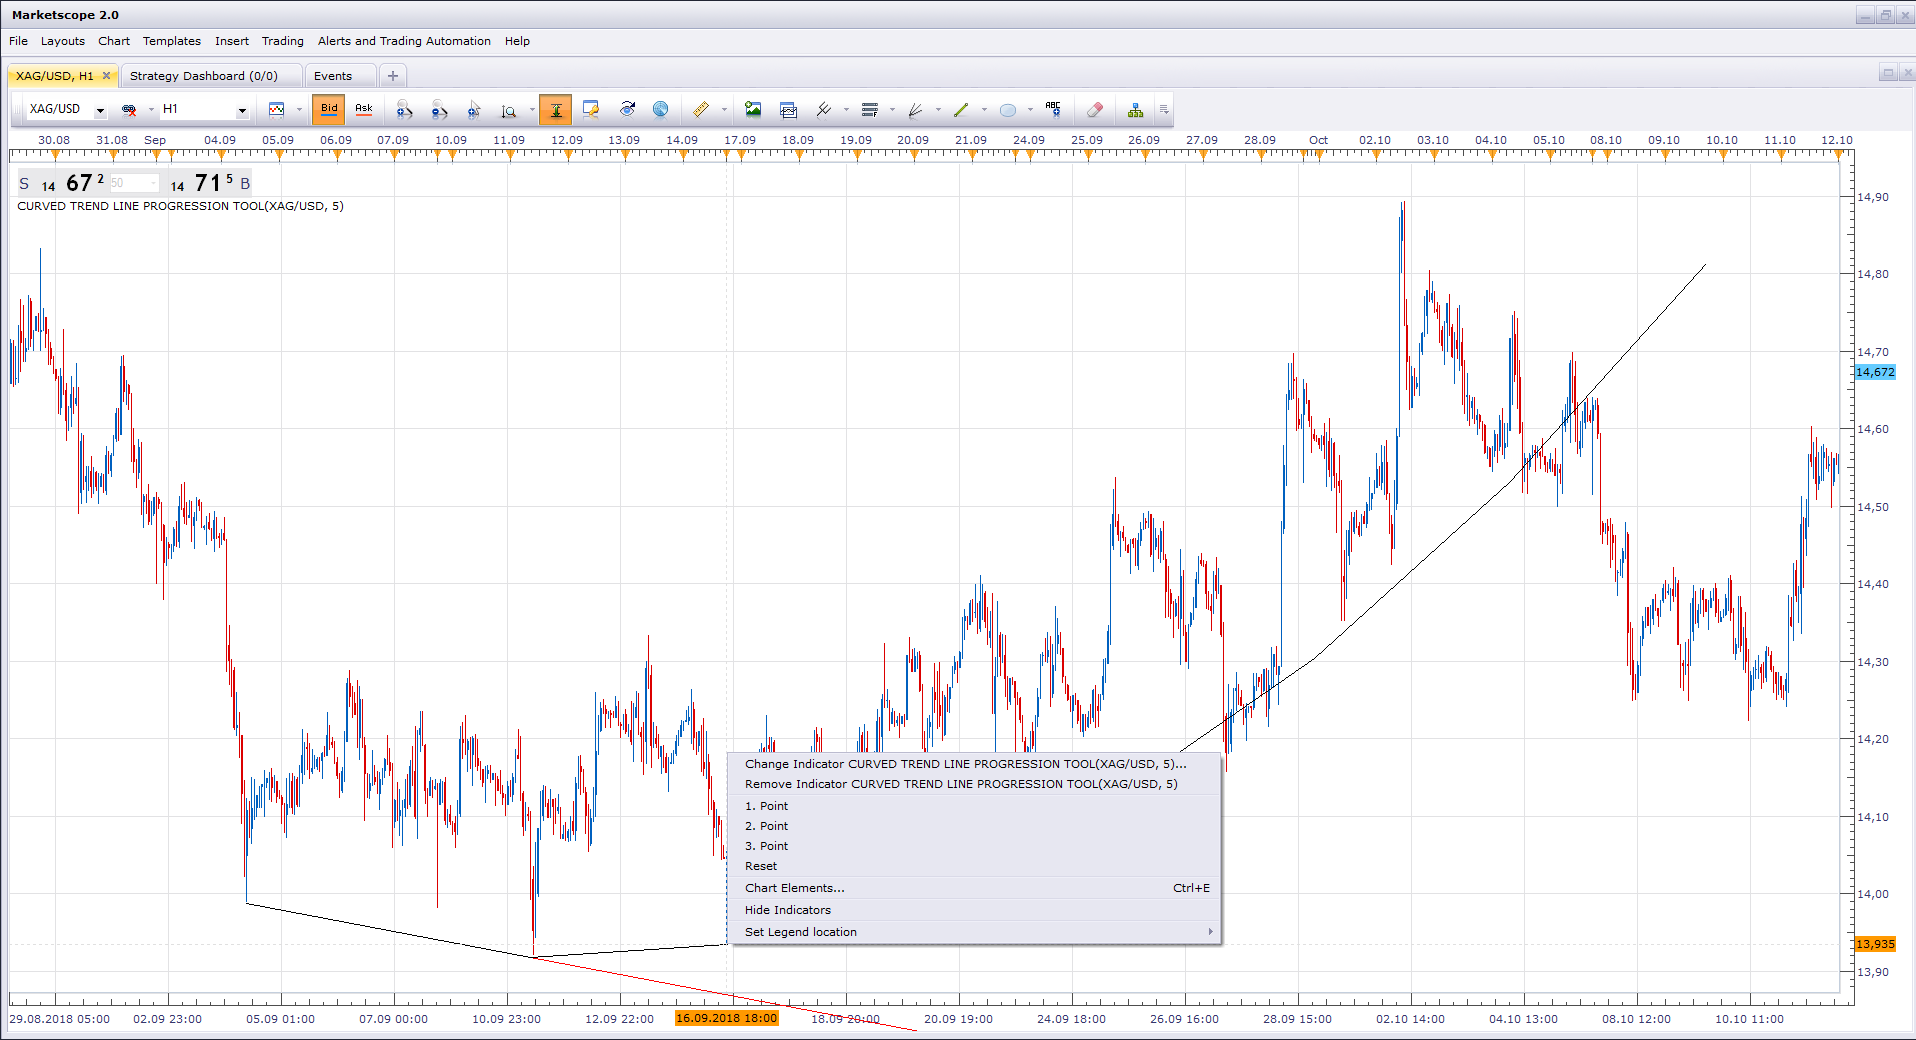Screen dimensions: 1916x1040
Task: Click the zoom in magnifier icon
Action: [404, 110]
